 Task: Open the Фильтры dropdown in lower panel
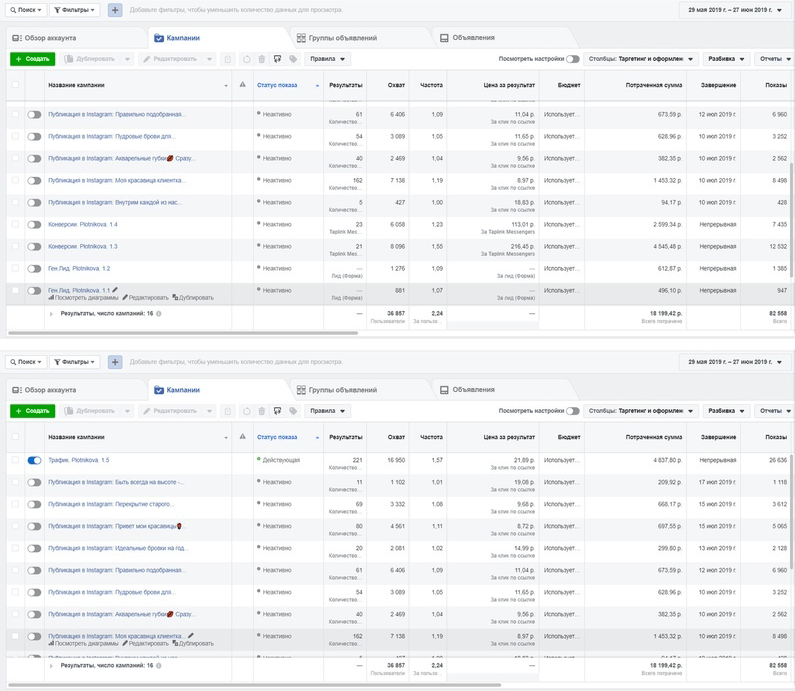(x=75, y=362)
